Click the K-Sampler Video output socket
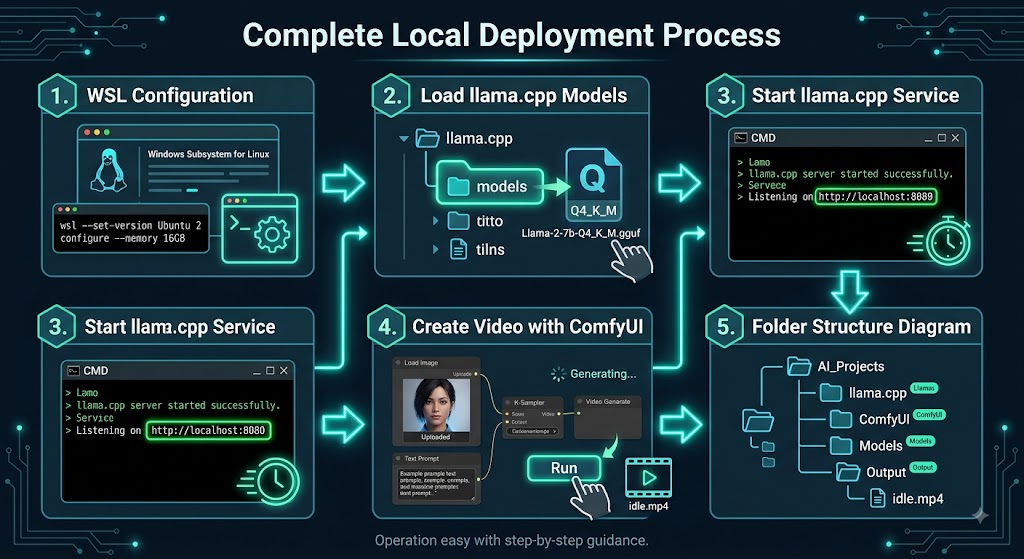This screenshot has width=1024, height=559. [558, 414]
